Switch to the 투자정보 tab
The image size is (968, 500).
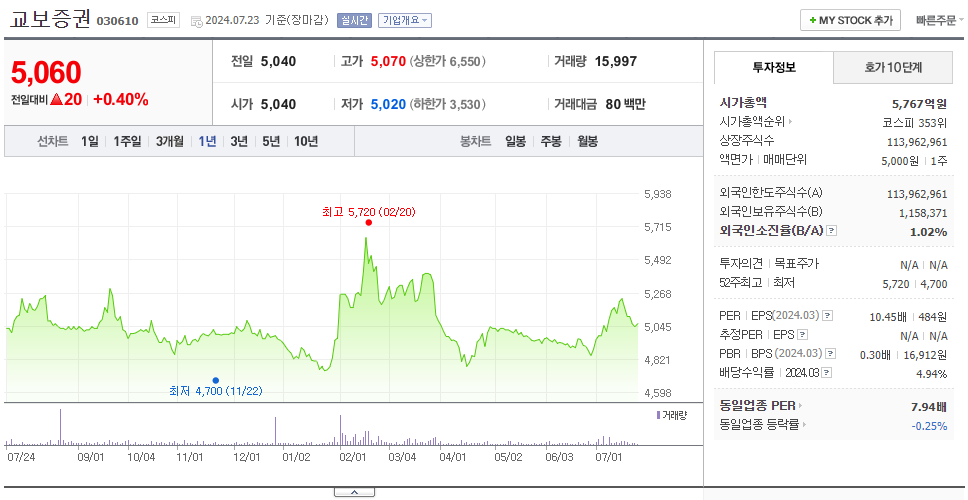774,68
